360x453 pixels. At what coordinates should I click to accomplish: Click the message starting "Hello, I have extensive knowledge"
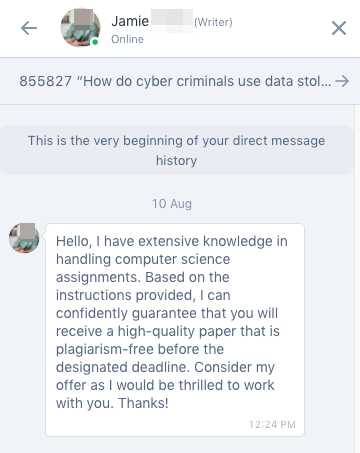tap(175, 330)
